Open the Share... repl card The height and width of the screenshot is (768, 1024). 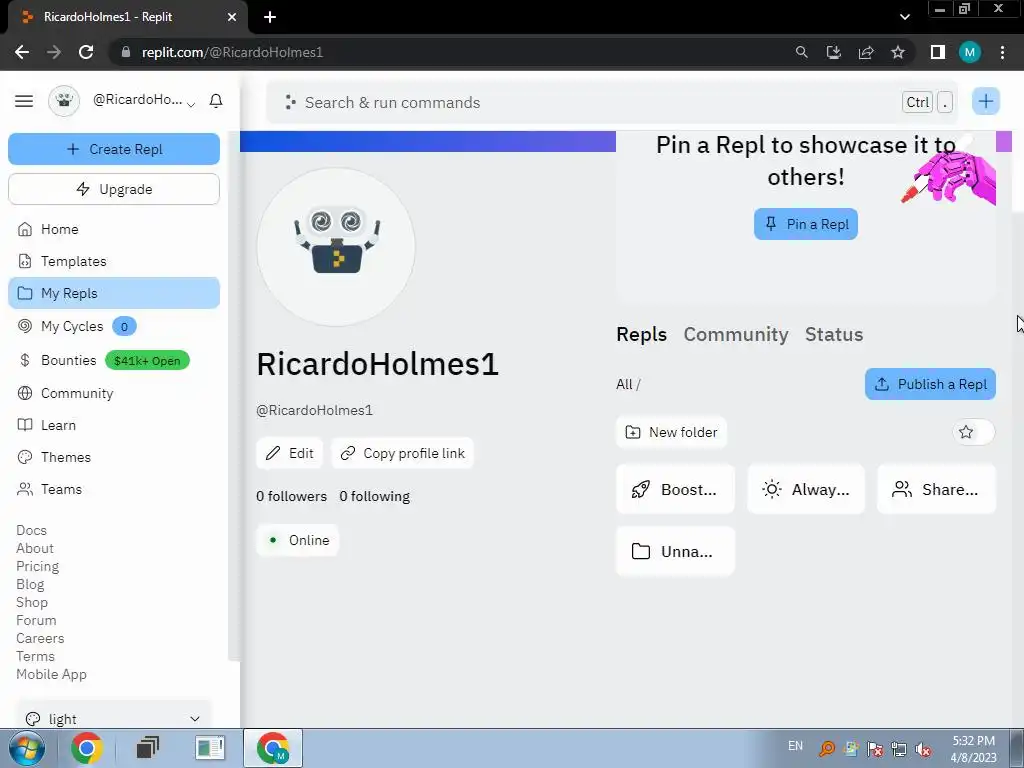pos(936,489)
